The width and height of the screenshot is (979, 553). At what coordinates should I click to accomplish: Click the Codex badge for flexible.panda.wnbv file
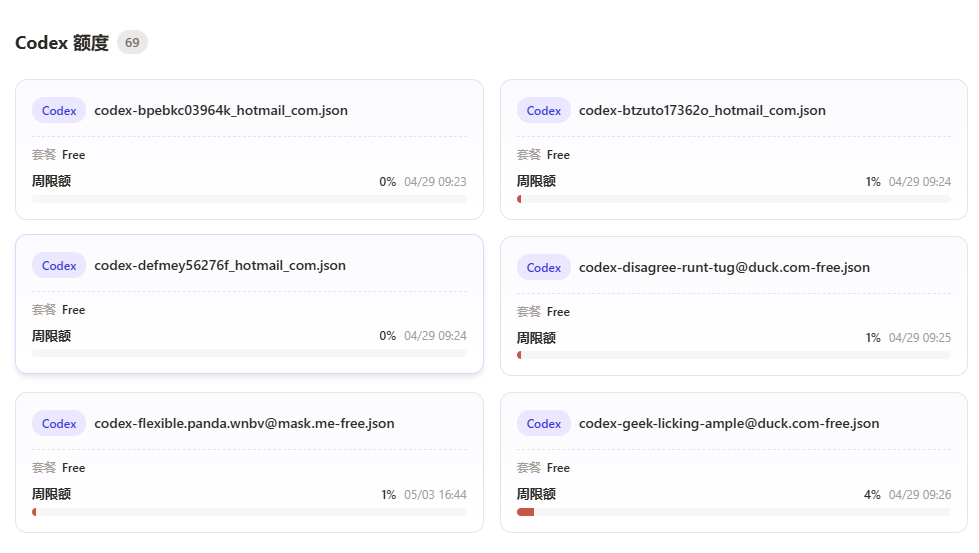[59, 423]
